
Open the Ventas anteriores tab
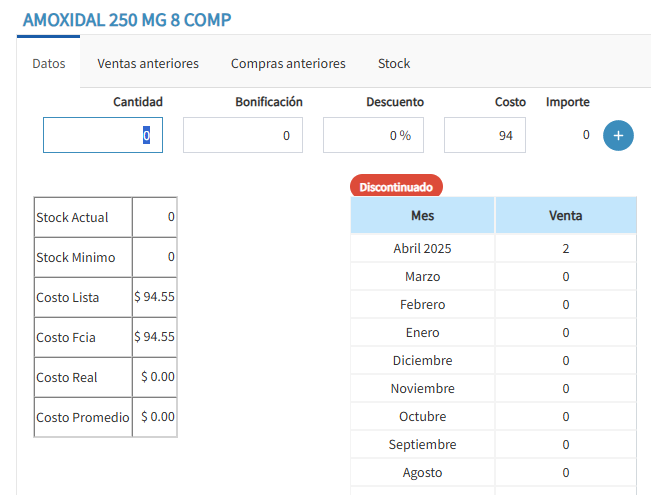click(148, 63)
